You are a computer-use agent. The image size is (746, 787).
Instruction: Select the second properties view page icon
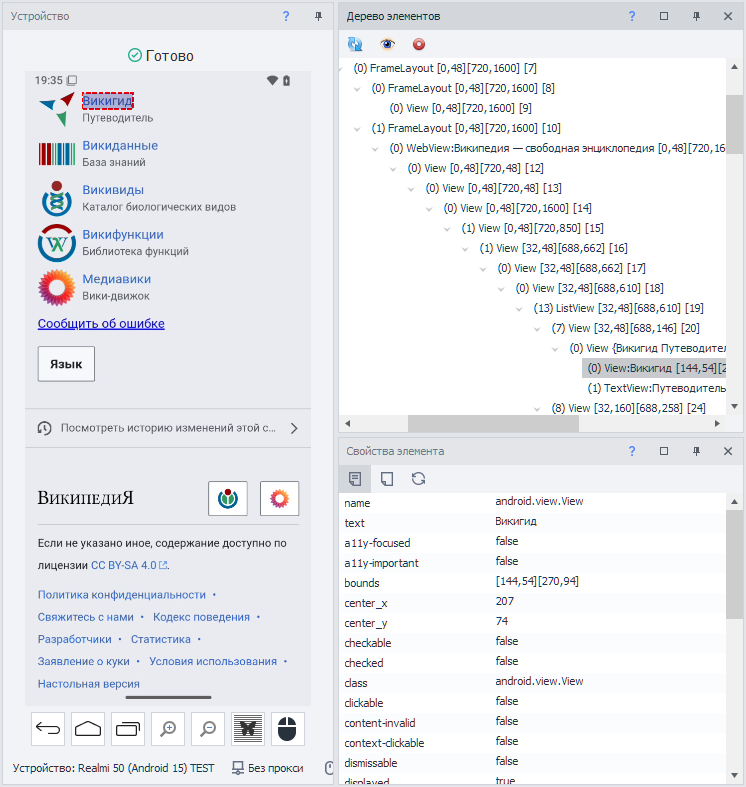coord(387,479)
